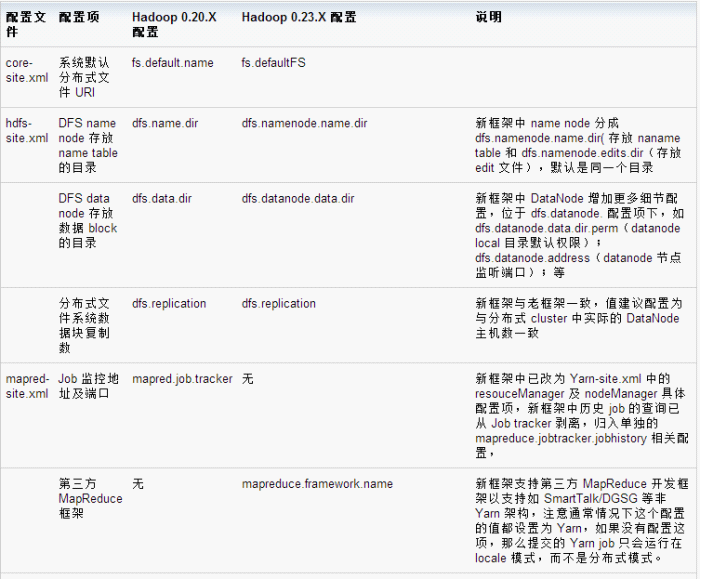Click the 'Hadoop 0.20.X 配置' header
Screen dimensions: 701x580
click(x=174, y=24)
